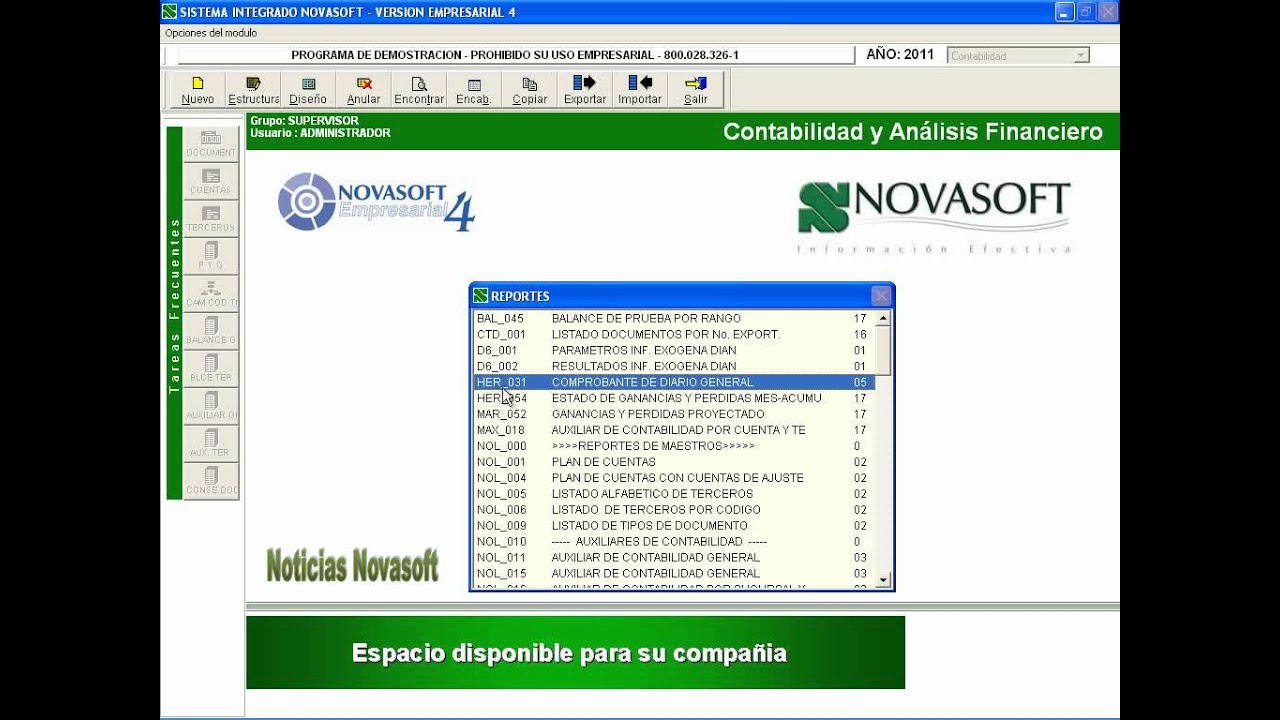
Task: Close the REPORTES window
Action: click(881, 296)
